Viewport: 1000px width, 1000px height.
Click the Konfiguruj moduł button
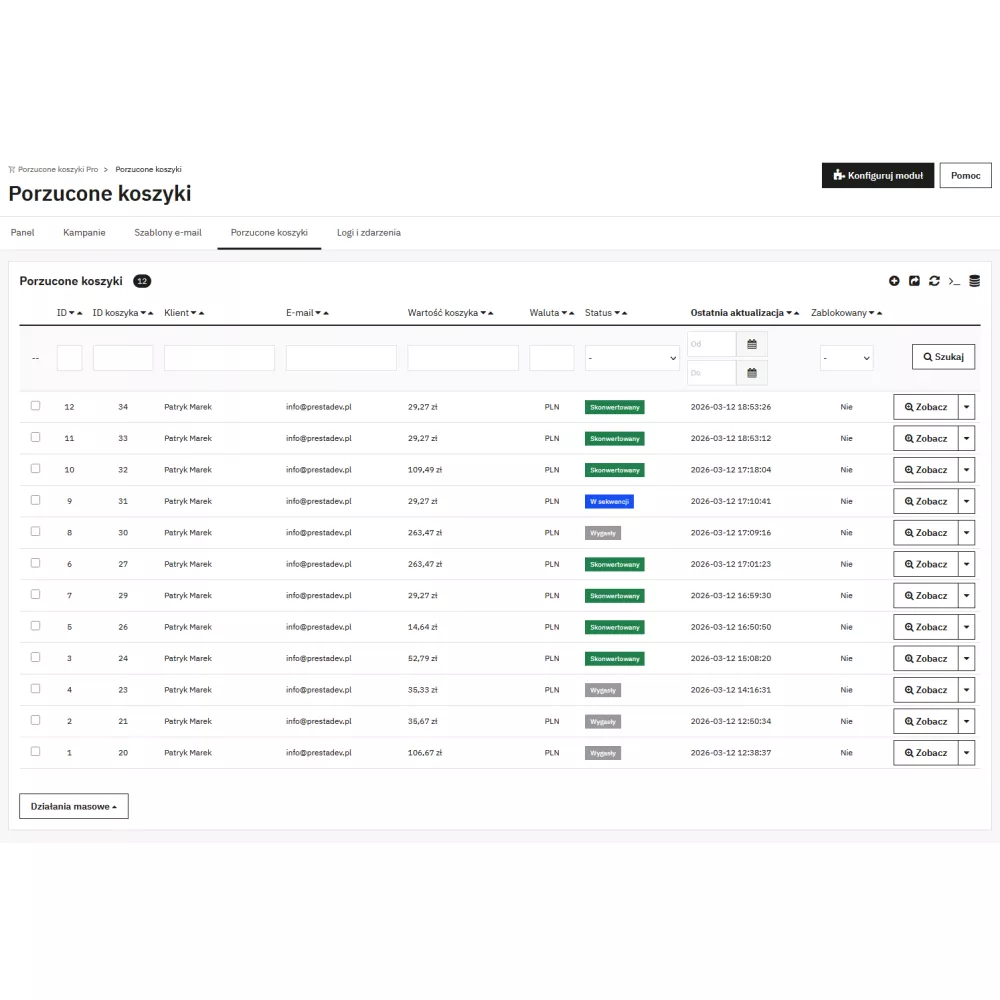coord(878,175)
